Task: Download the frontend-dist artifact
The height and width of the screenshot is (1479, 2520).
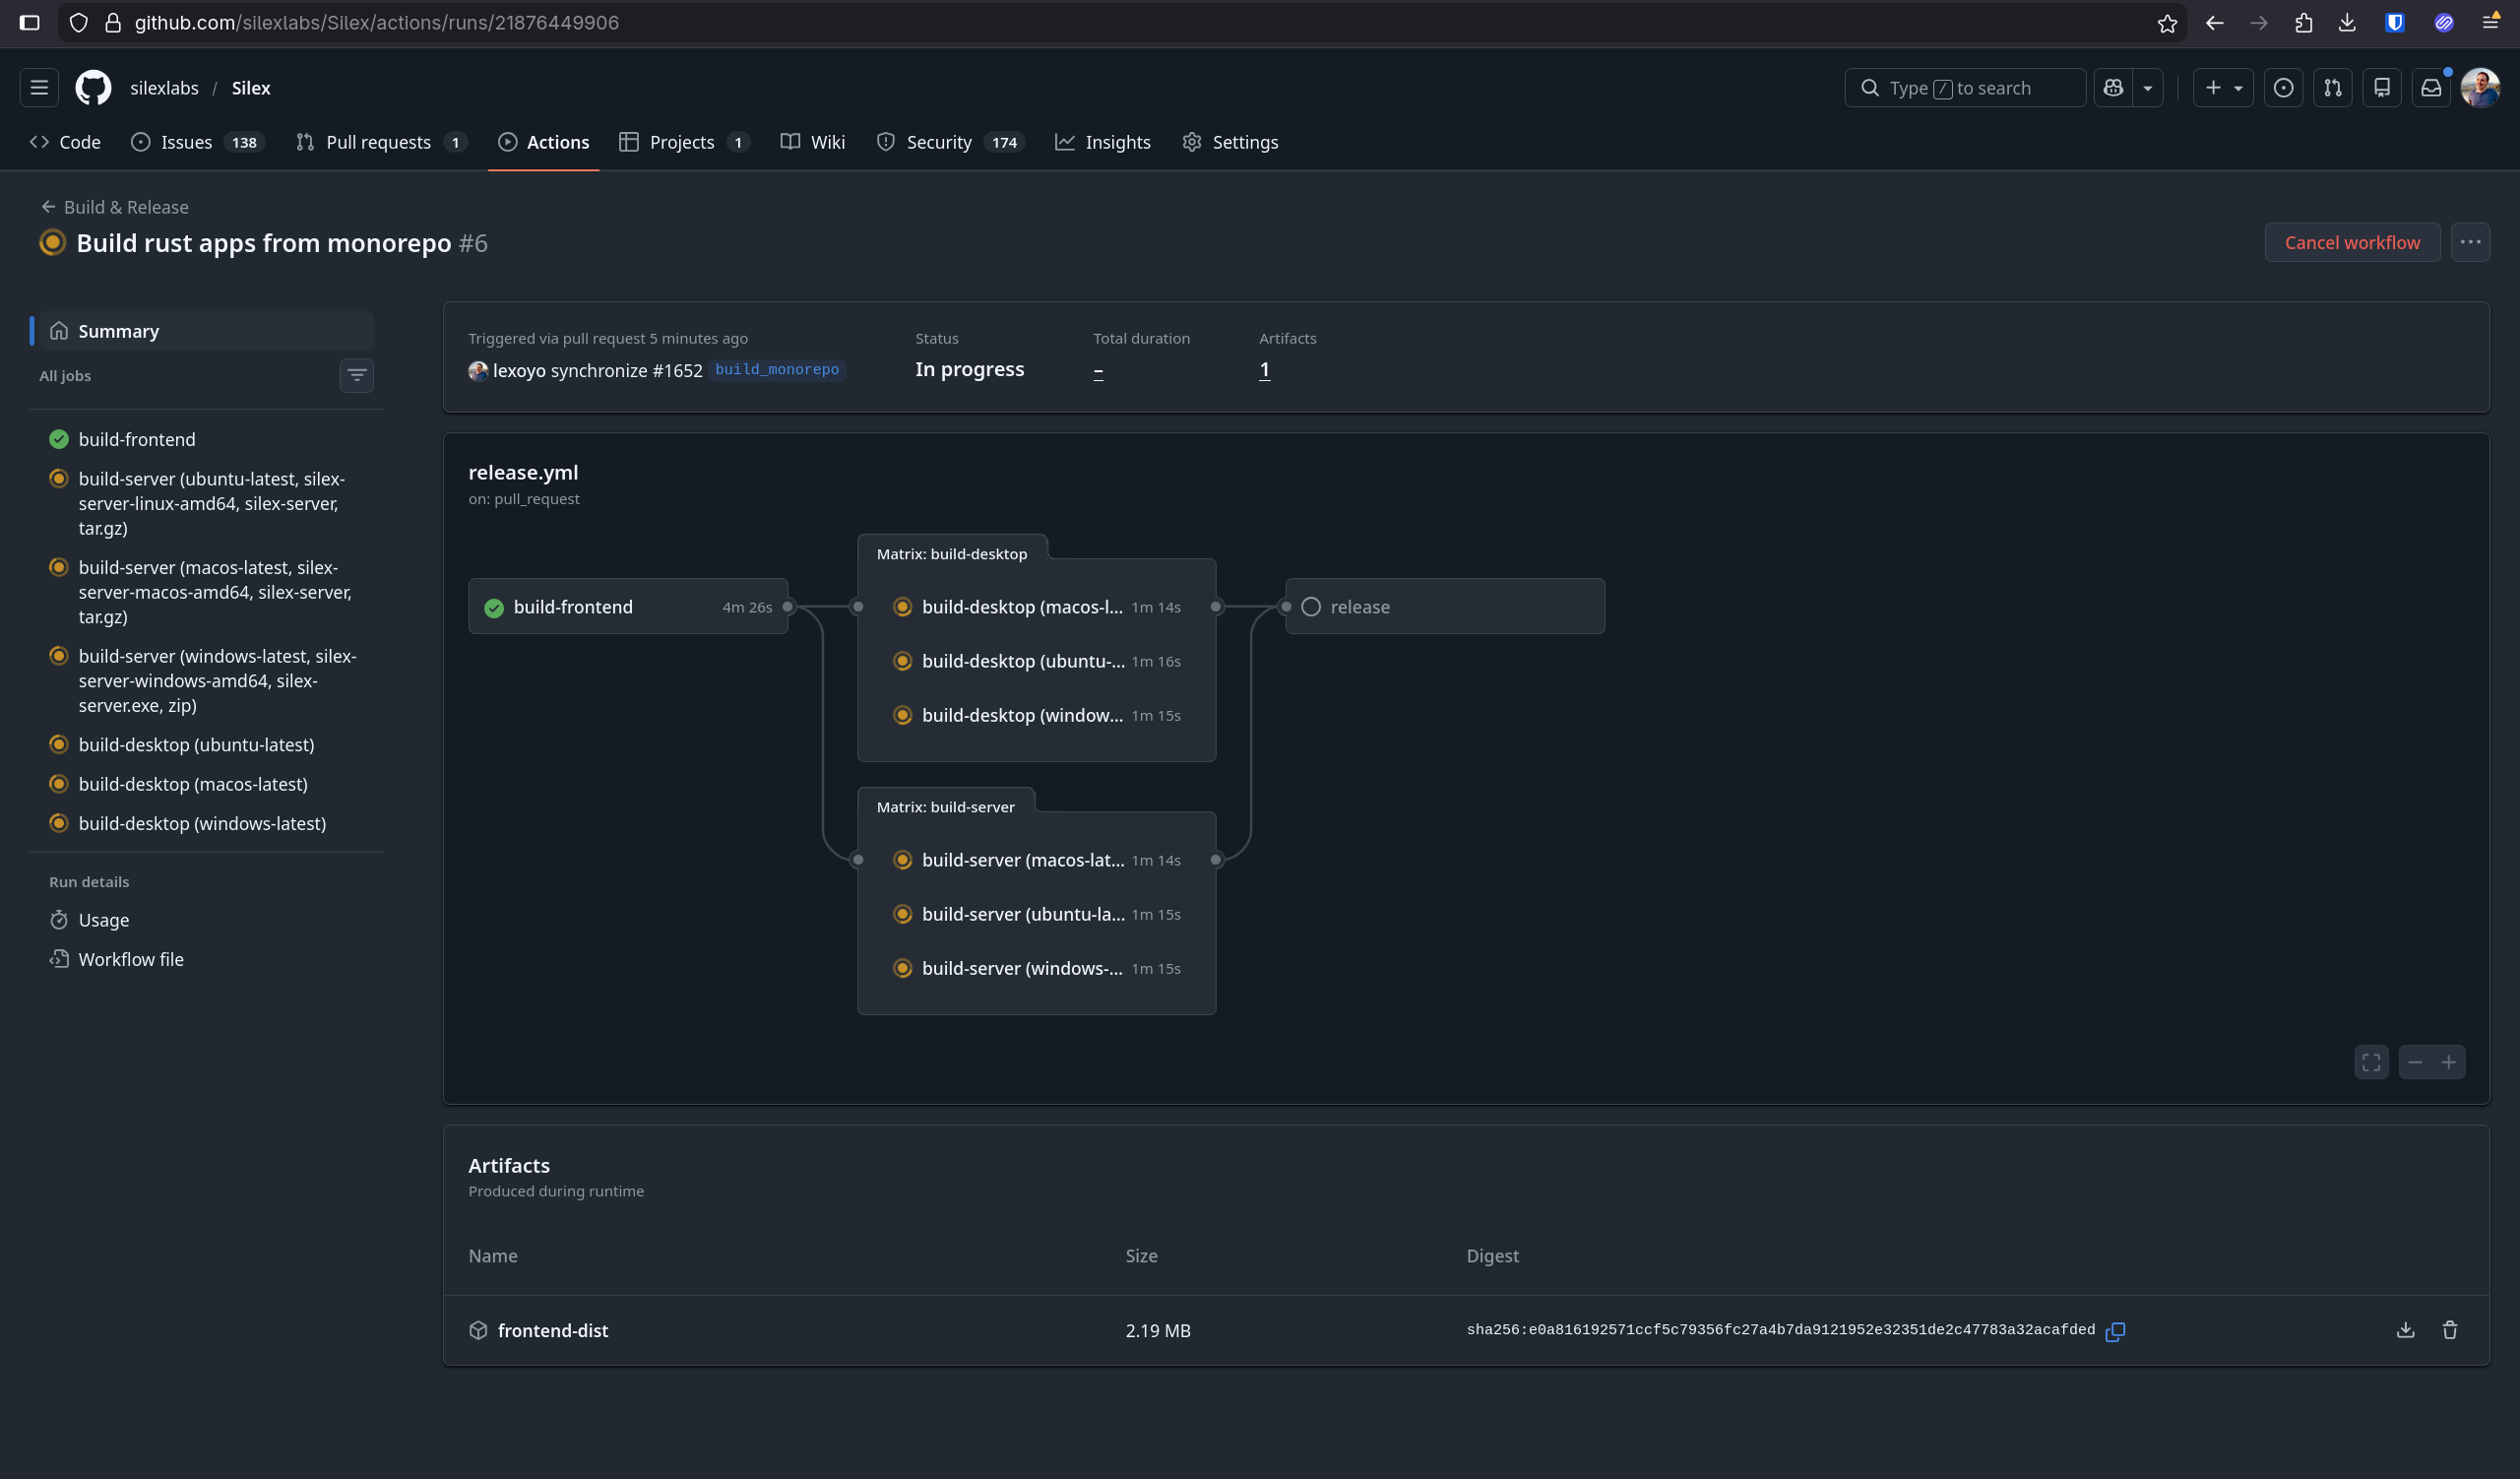Action: pyautogui.click(x=2405, y=1330)
